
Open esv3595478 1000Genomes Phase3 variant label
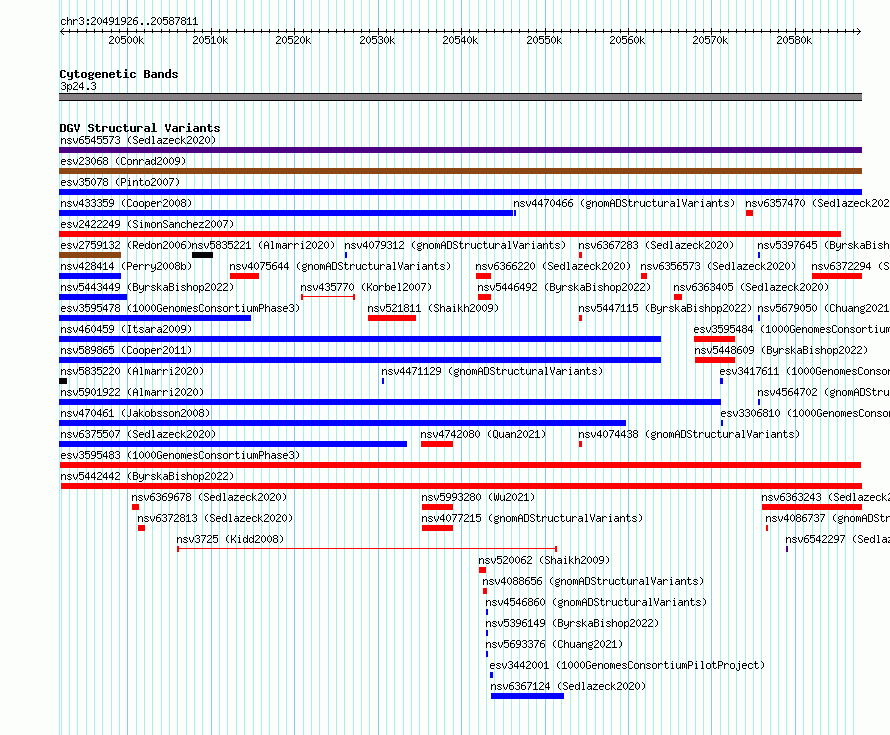pos(180,308)
